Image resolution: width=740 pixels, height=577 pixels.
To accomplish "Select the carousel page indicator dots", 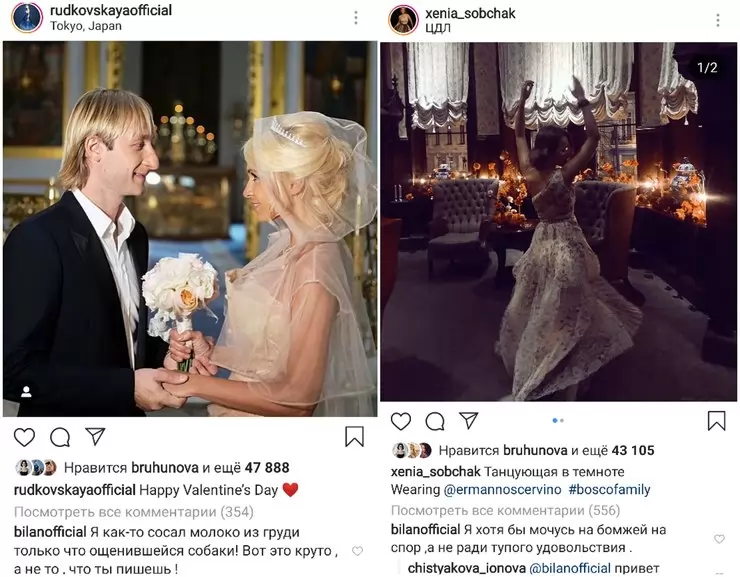I will tap(558, 420).
